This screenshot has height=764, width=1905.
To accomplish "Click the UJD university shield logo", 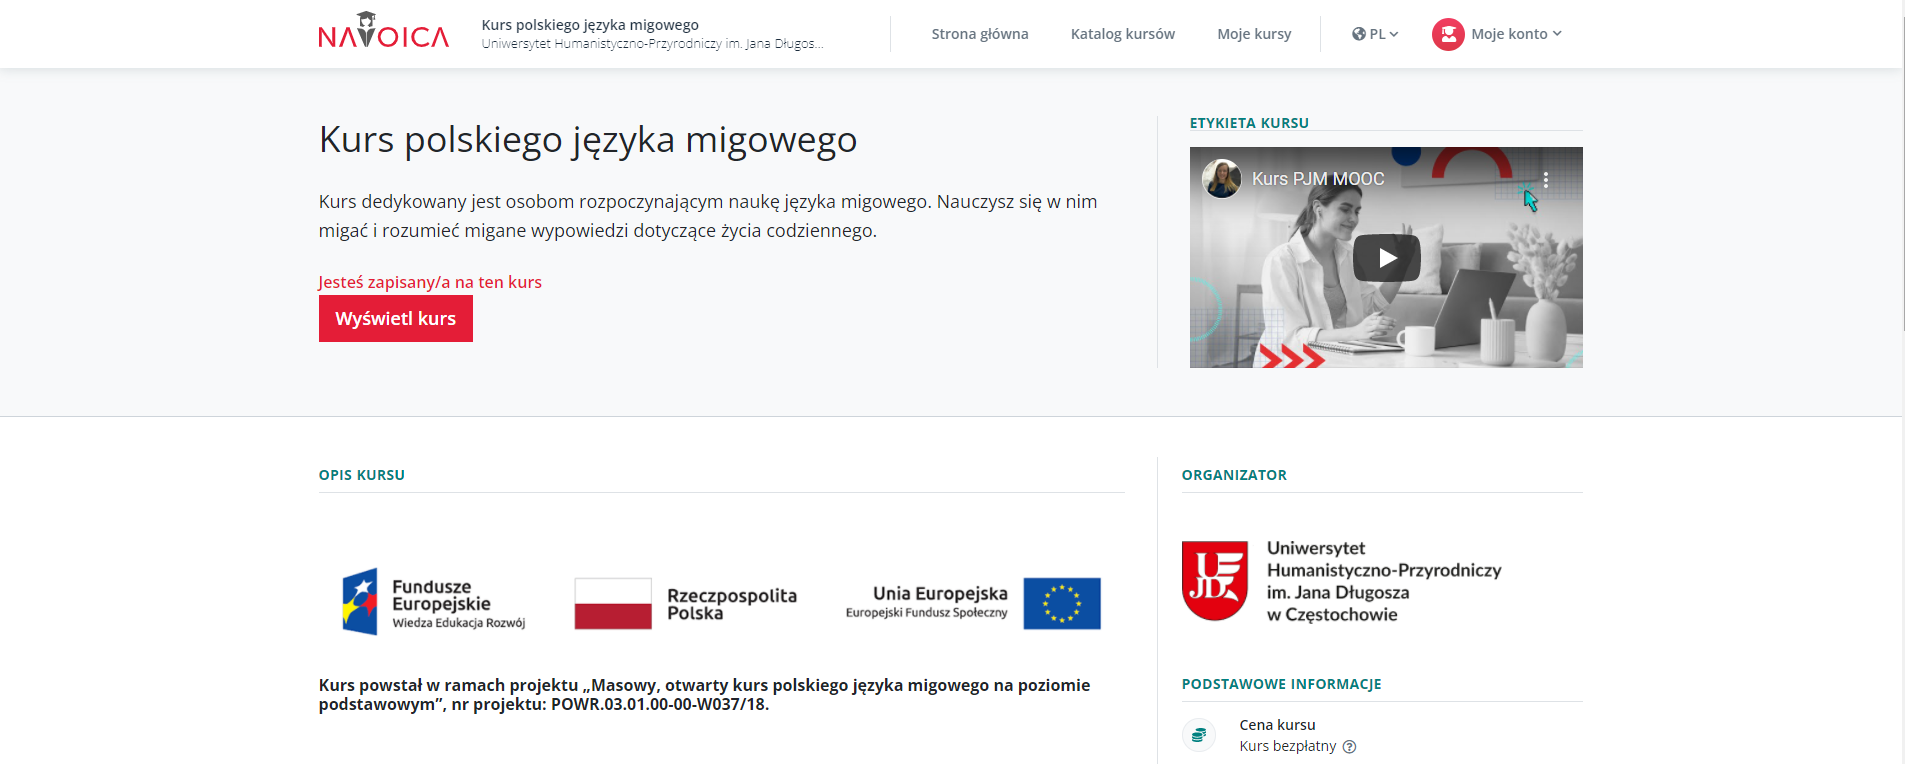I will coord(1214,581).
